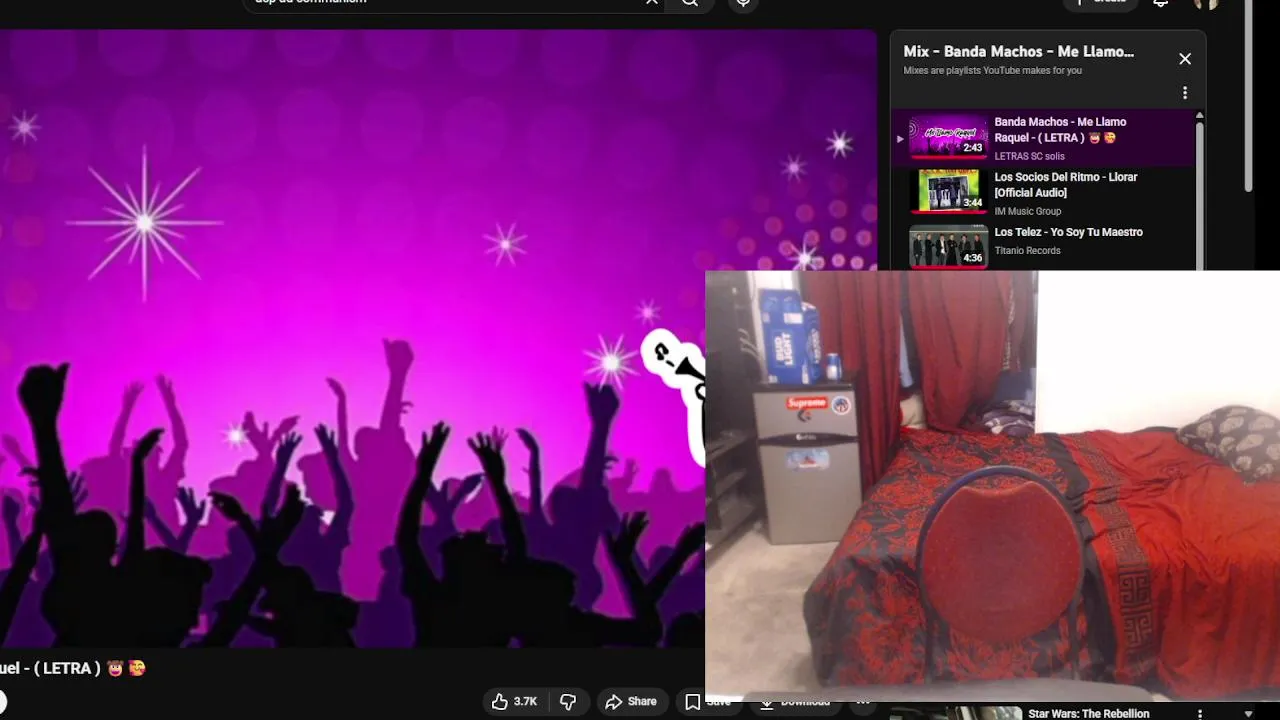Click the 4:36 duration badge
1280x720 pixels.
[x=972, y=258]
